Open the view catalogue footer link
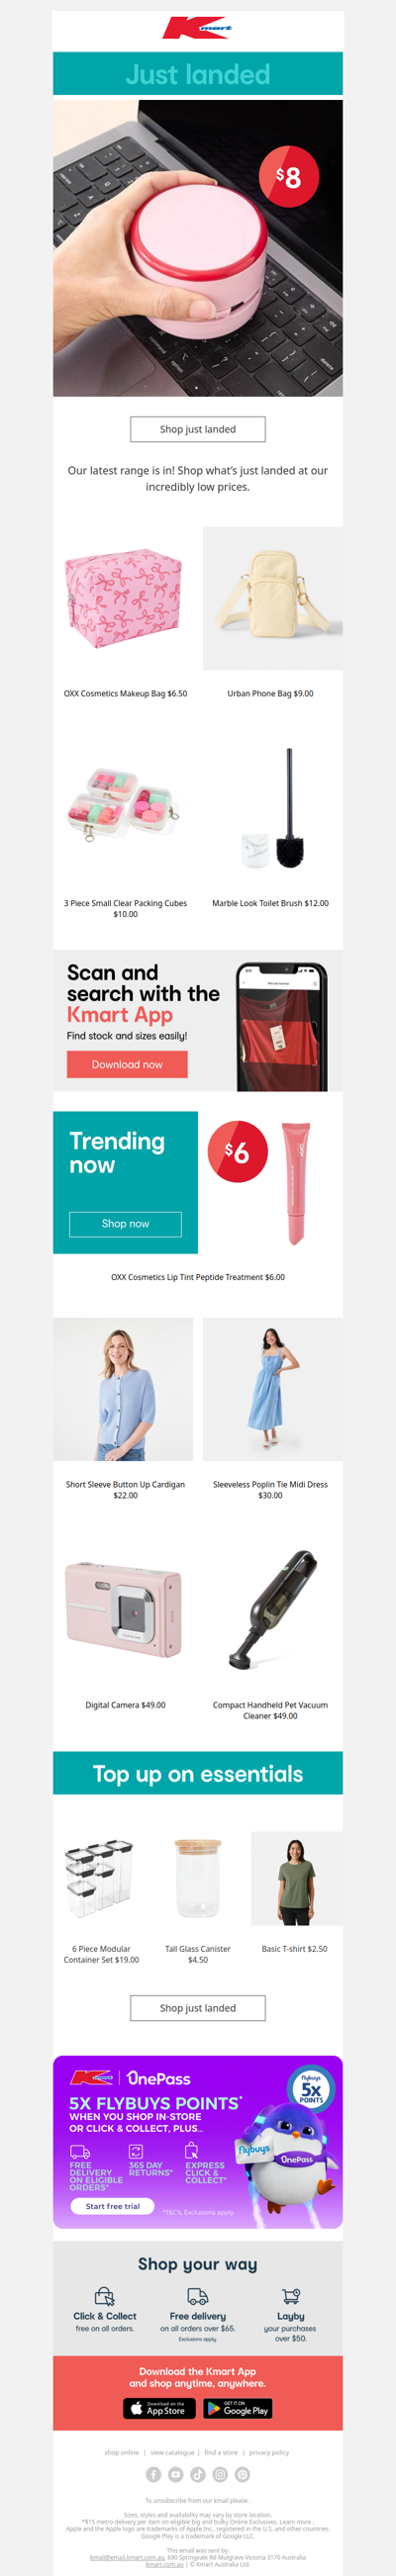396x2576 pixels. pyautogui.click(x=172, y=2452)
